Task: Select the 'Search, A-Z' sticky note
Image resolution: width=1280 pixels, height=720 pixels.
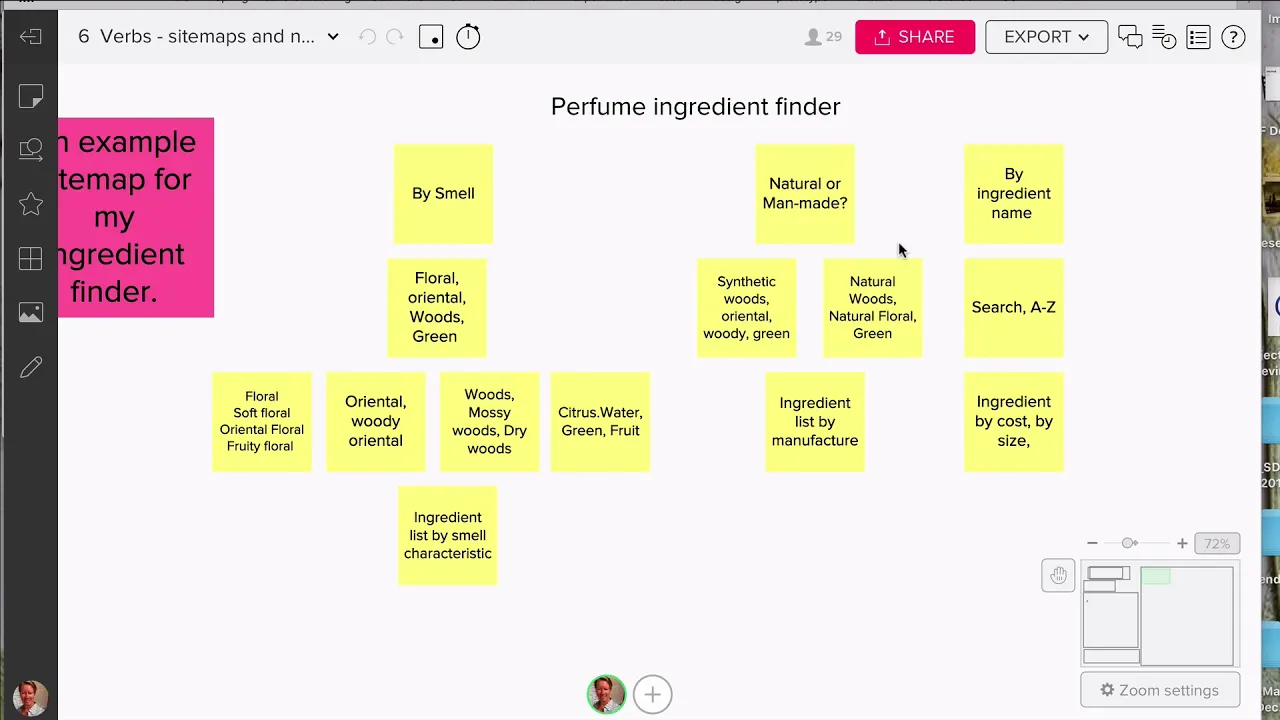Action: point(1014,307)
